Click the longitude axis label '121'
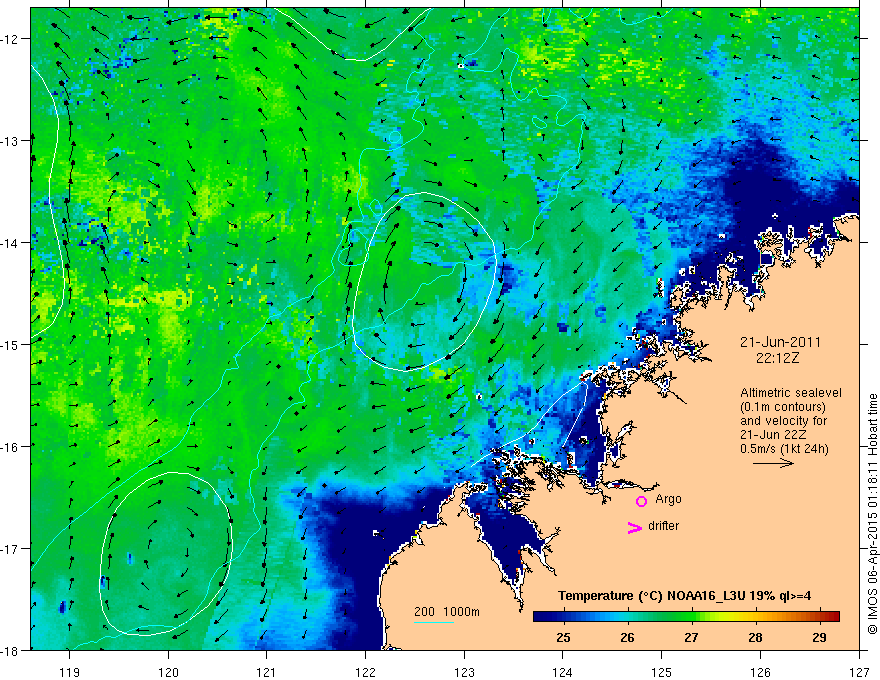This screenshot has height=680, width=880. (267, 672)
